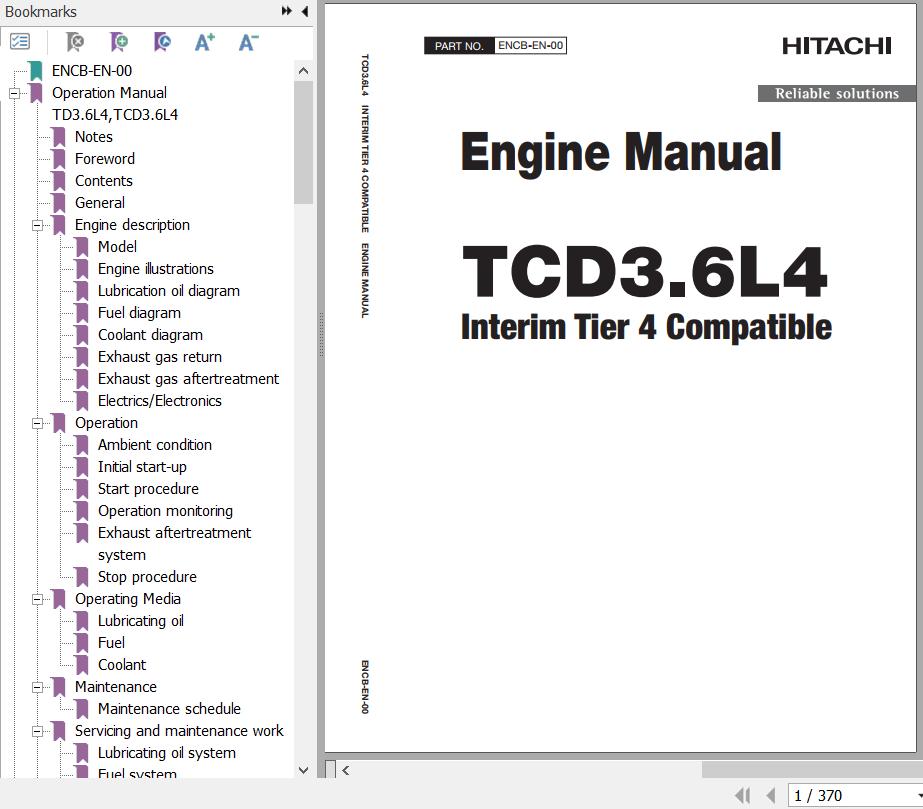Click the Maintenance schedule bookmark icon
This screenshot has height=809, width=923.
pos(82,709)
